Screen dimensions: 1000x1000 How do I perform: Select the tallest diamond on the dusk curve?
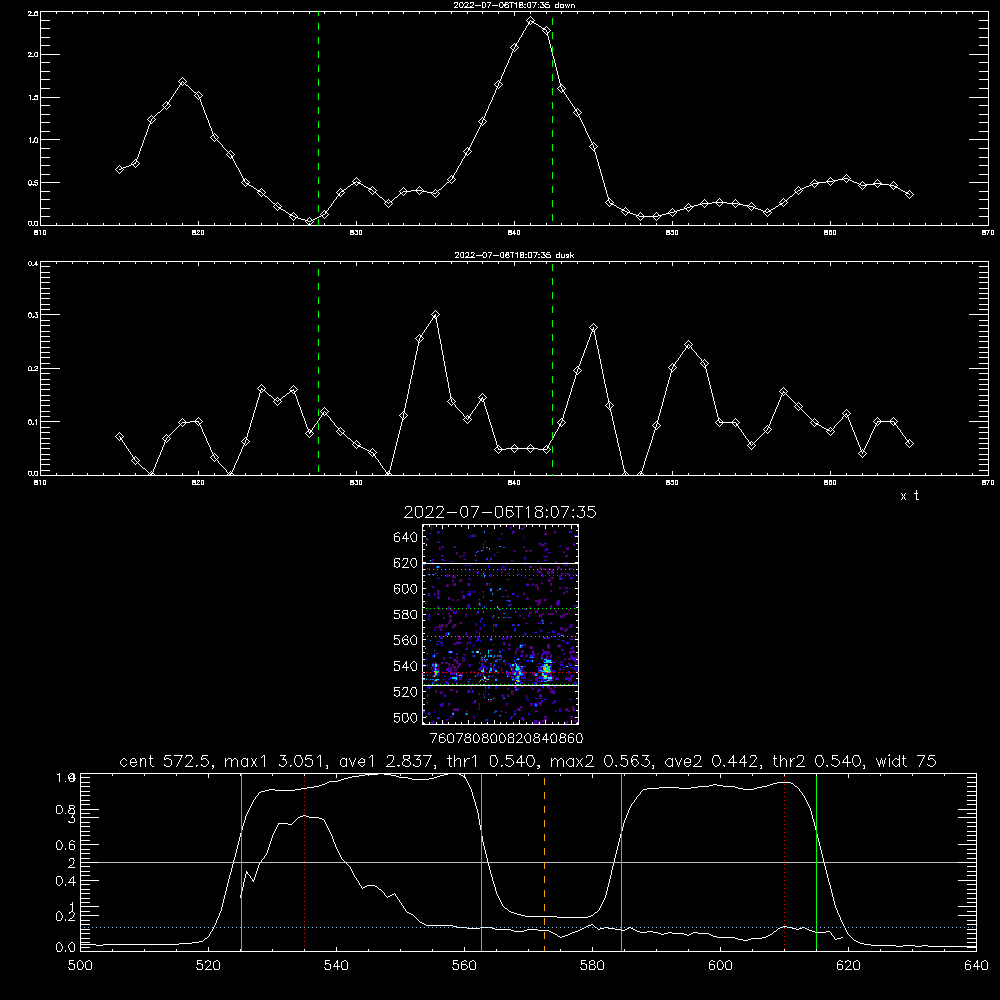click(x=436, y=314)
